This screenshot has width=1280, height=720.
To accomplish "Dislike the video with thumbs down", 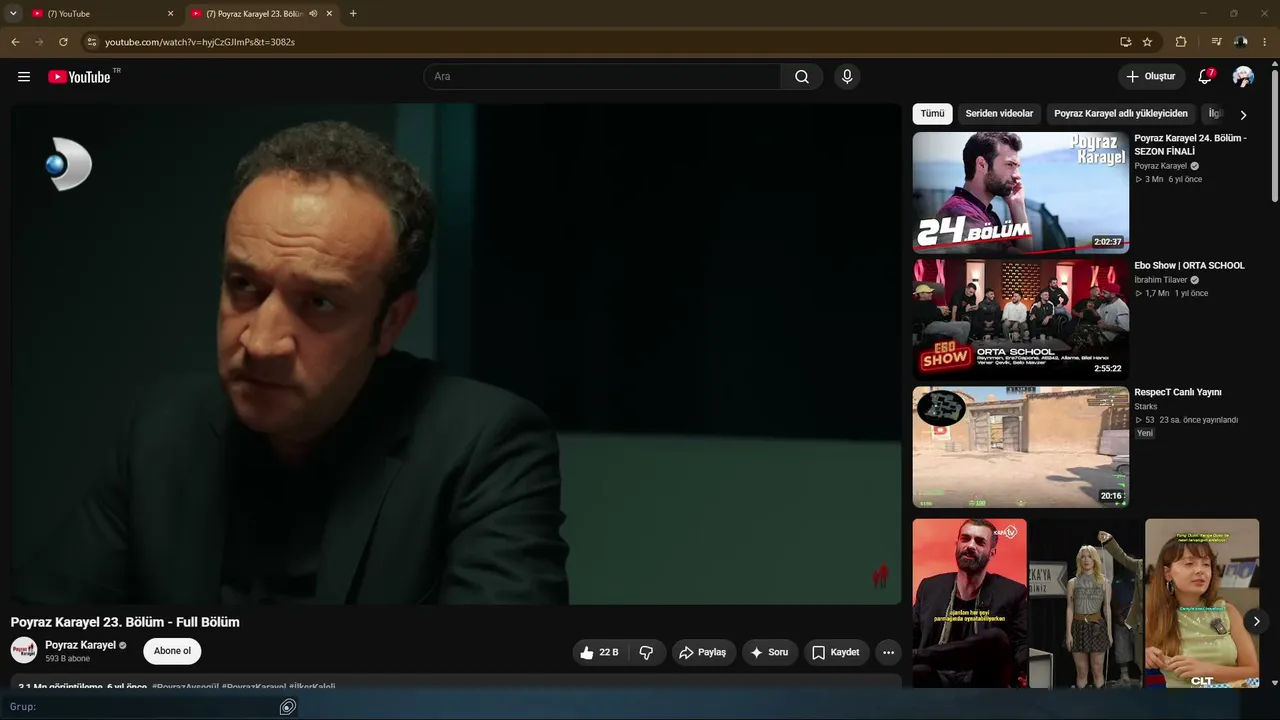I will (x=646, y=652).
